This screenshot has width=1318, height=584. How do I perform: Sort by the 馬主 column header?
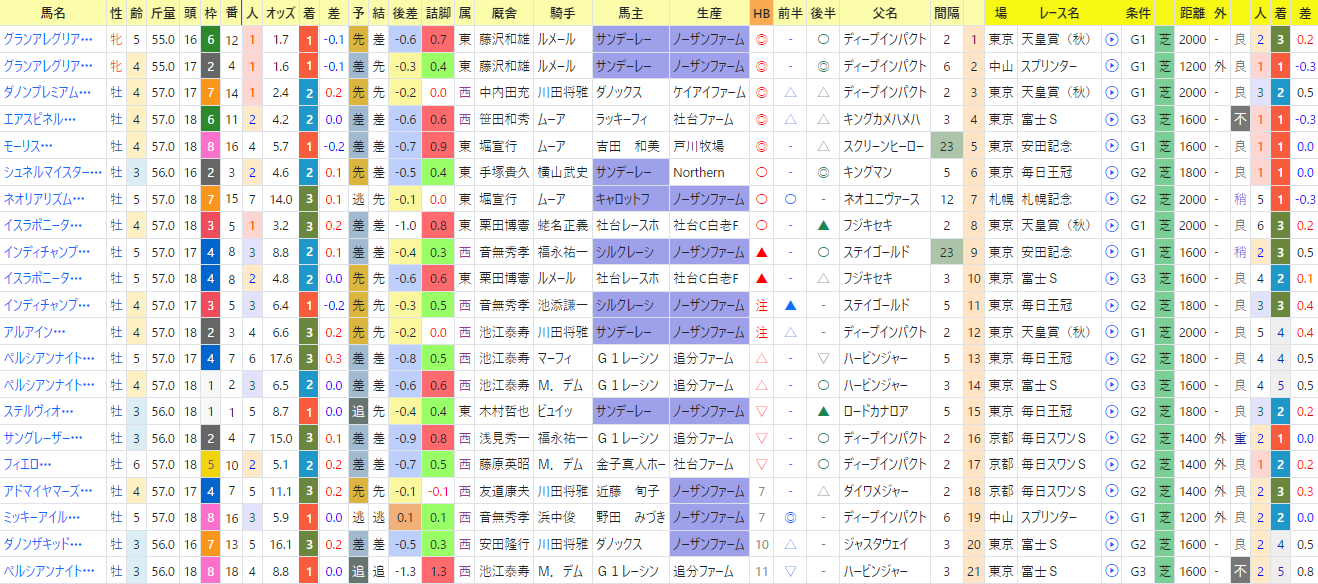(630, 13)
